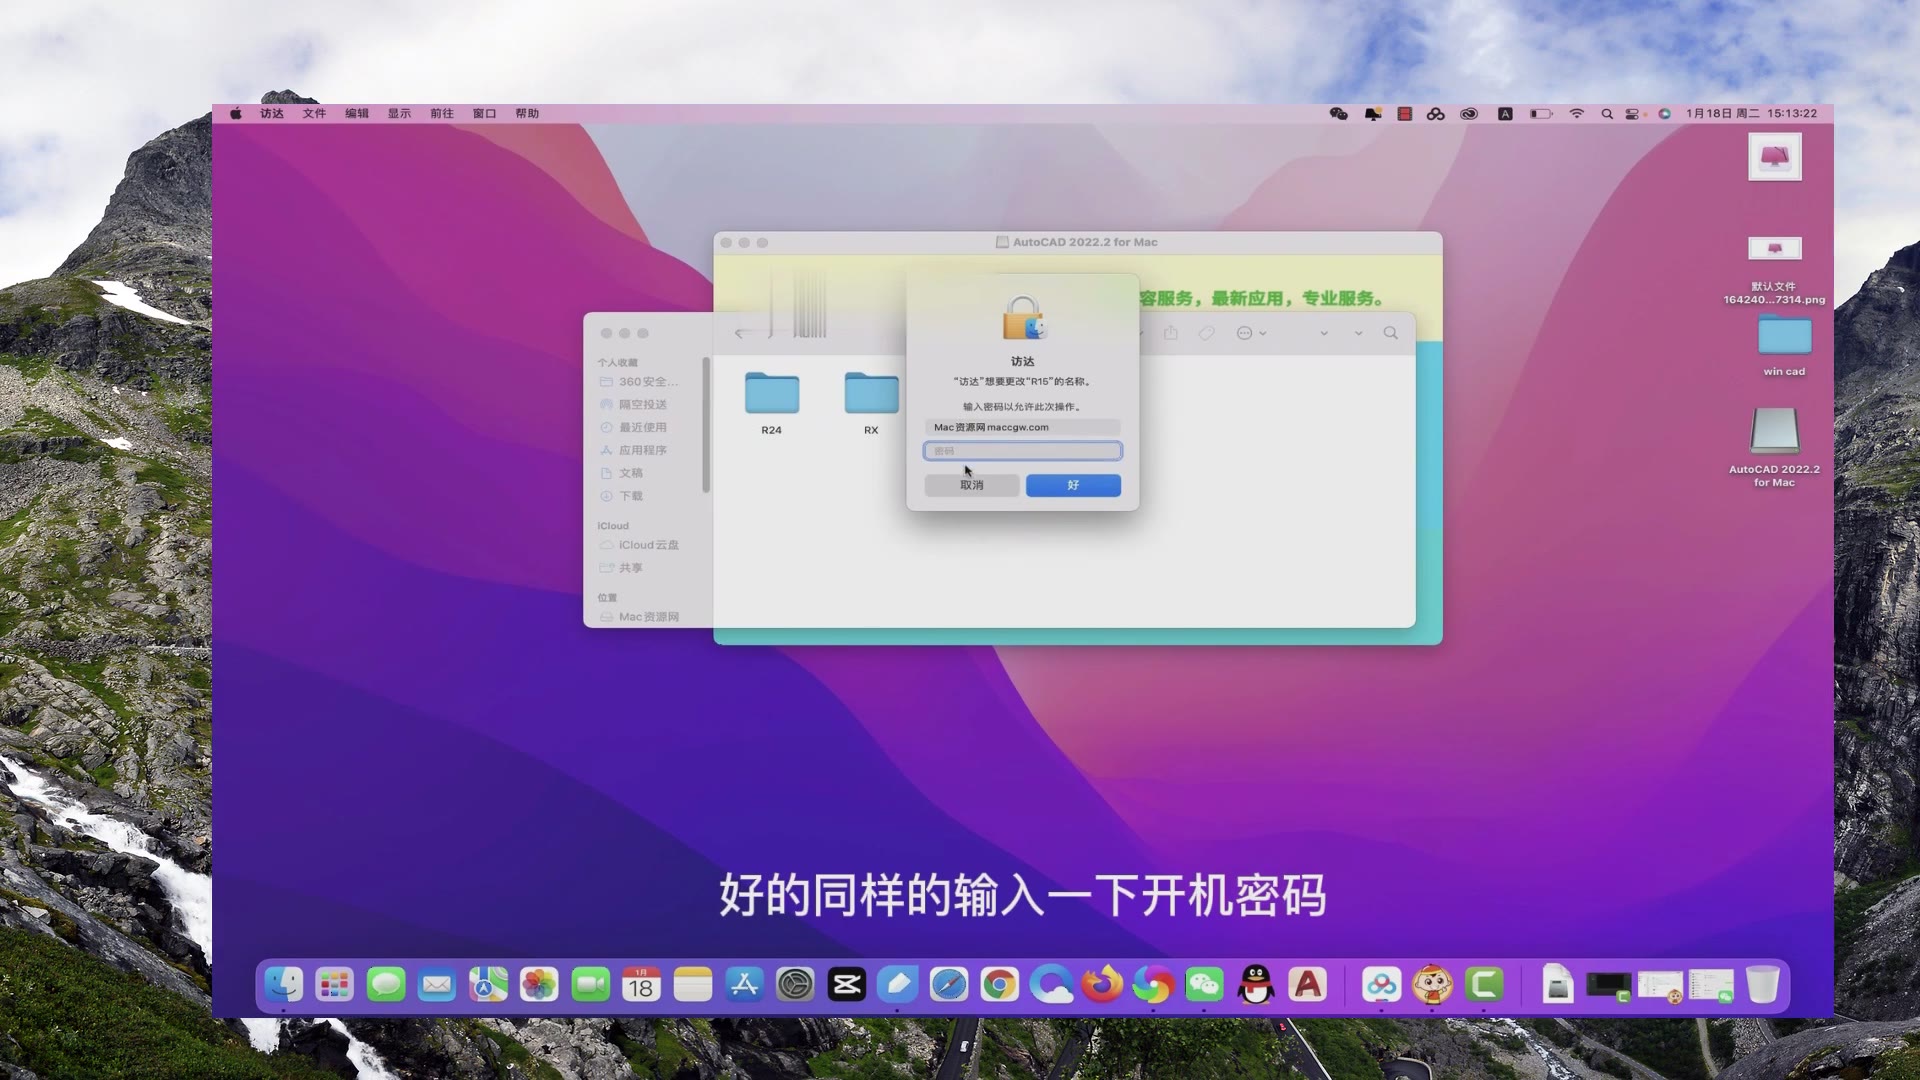This screenshot has height=1080, width=1920.
Task: Open Maps from the Dock
Action: click(488, 985)
